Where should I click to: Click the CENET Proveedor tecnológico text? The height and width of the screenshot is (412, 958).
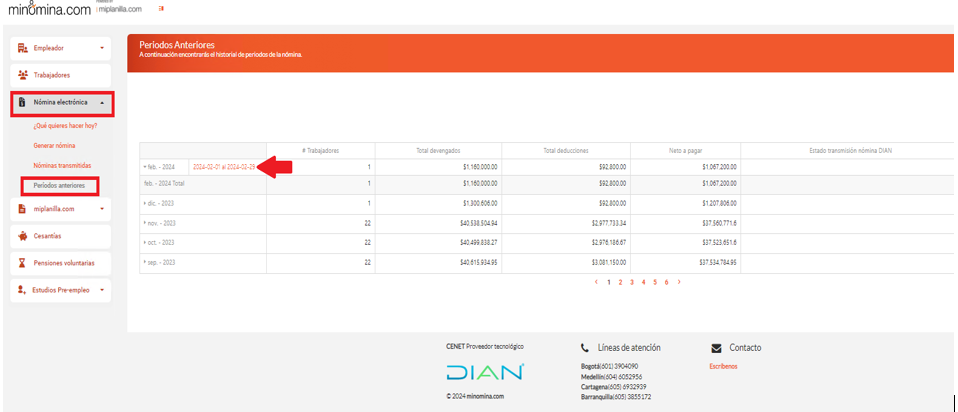484,347
